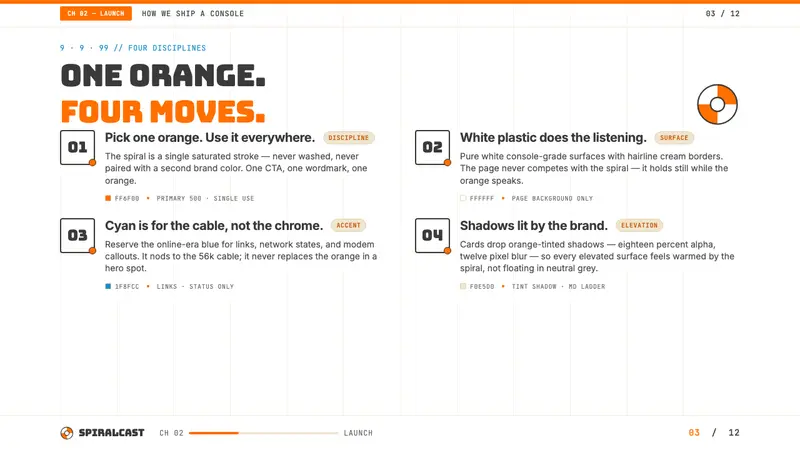
Task: Click the hex code text 'FF6F00'
Action: tap(127, 198)
